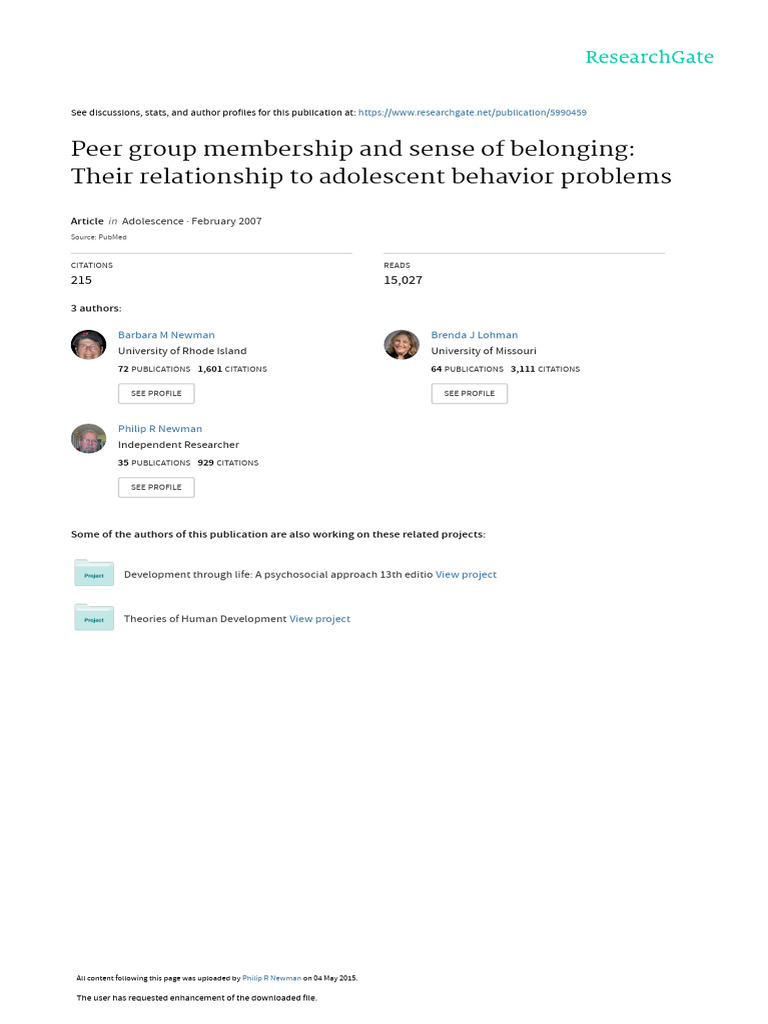Viewport: 768px width, 1024px height.
Task: Click the citations count 215
Action: 81,280
